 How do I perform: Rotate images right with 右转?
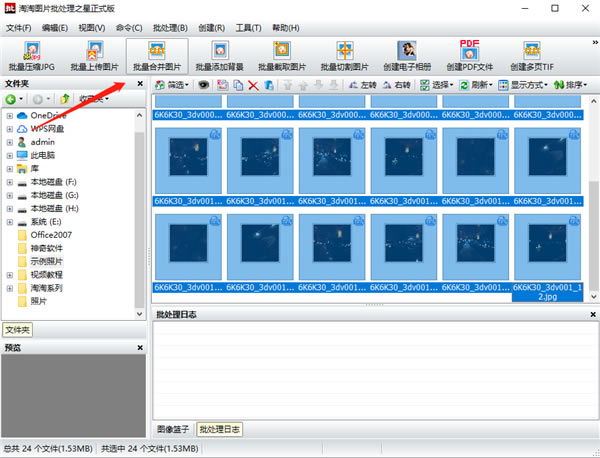pyautogui.click(x=396, y=85)
